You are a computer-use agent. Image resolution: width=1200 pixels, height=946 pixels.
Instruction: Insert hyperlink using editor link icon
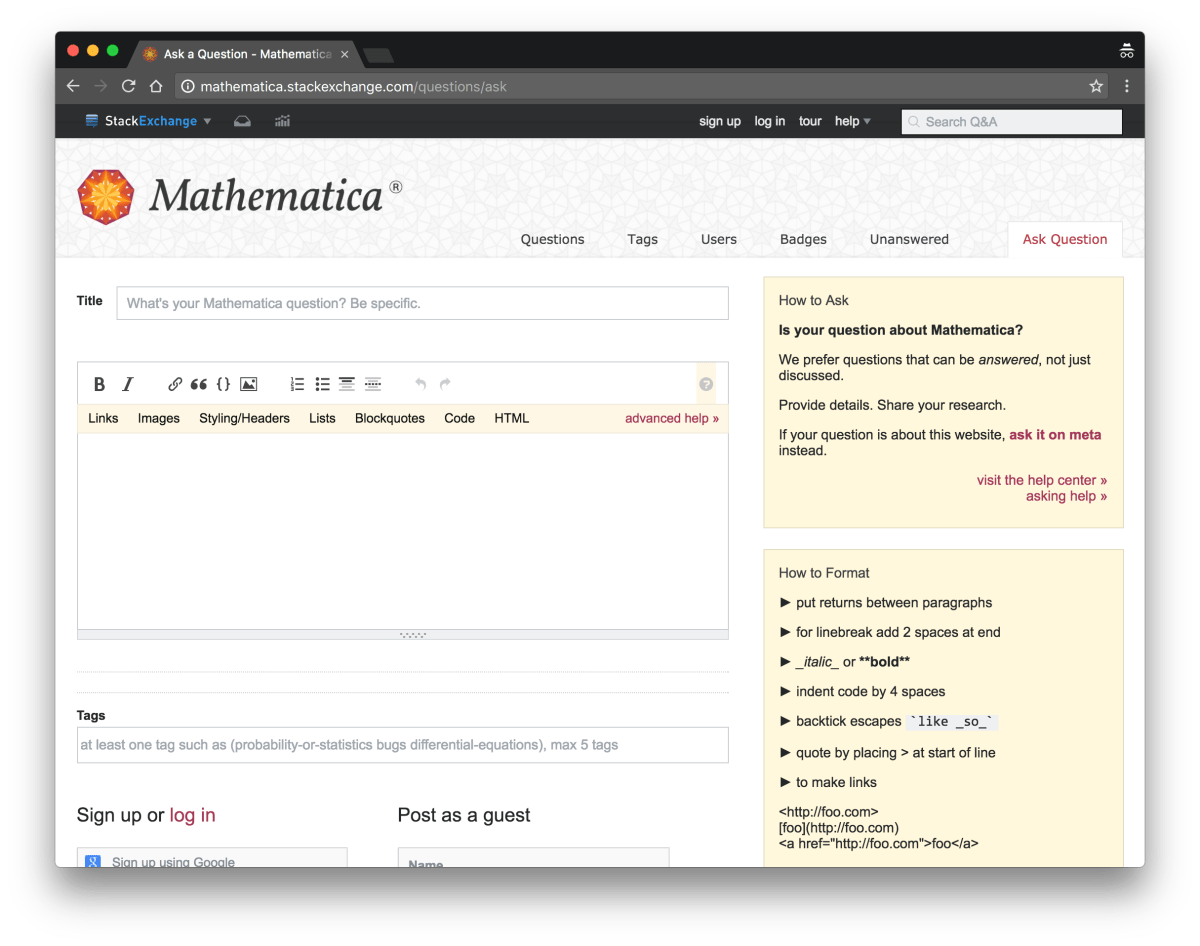(175, 384)
